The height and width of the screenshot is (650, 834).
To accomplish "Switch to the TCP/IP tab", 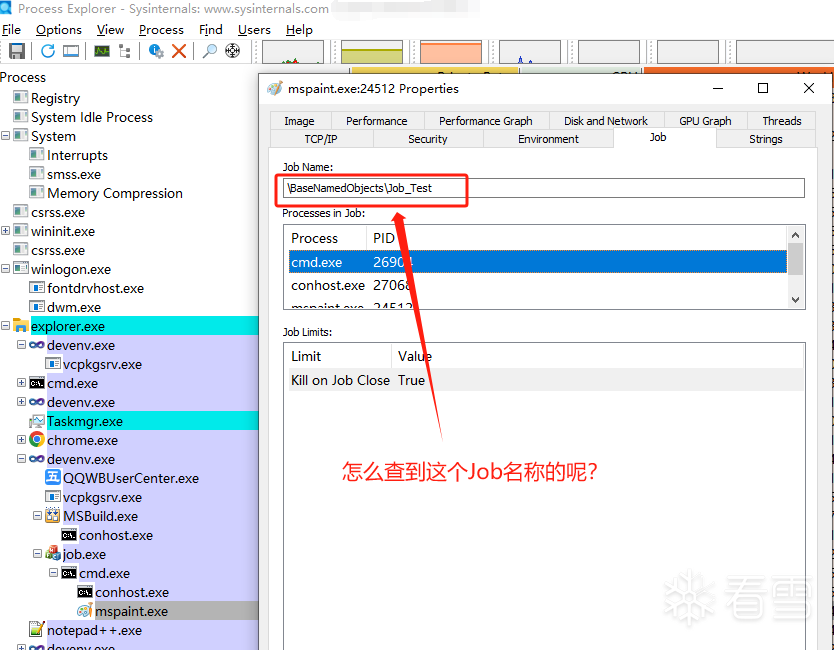I will 321,139.
